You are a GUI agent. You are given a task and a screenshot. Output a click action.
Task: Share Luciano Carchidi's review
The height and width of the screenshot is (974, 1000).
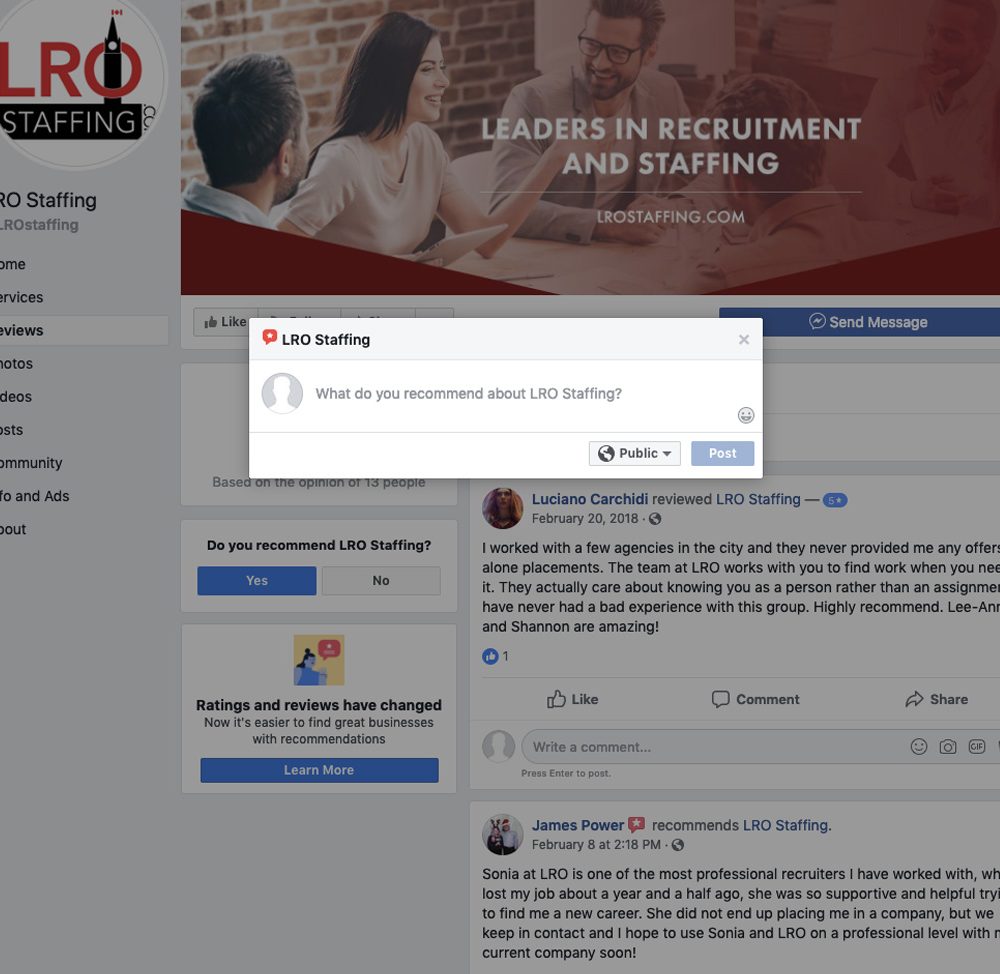936,699
